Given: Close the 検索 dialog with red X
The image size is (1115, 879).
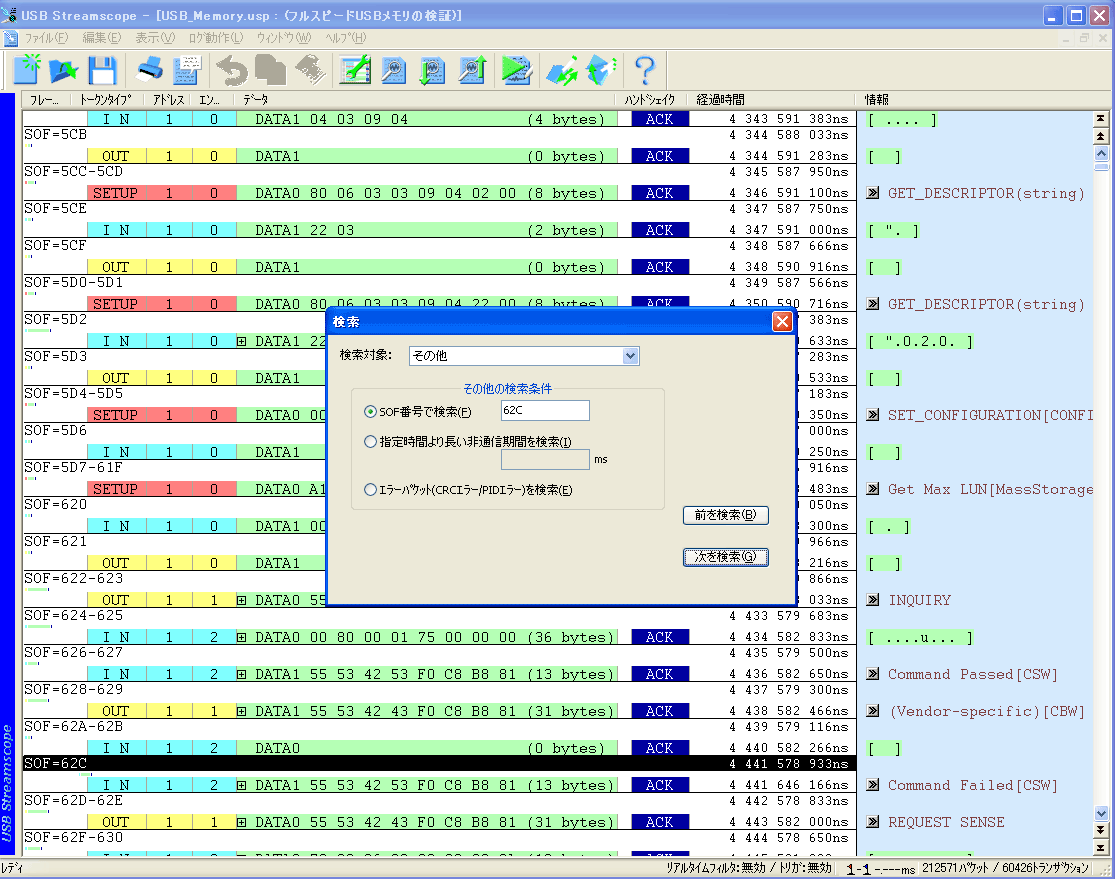Looking at the screenshot, I should [782, 321].
